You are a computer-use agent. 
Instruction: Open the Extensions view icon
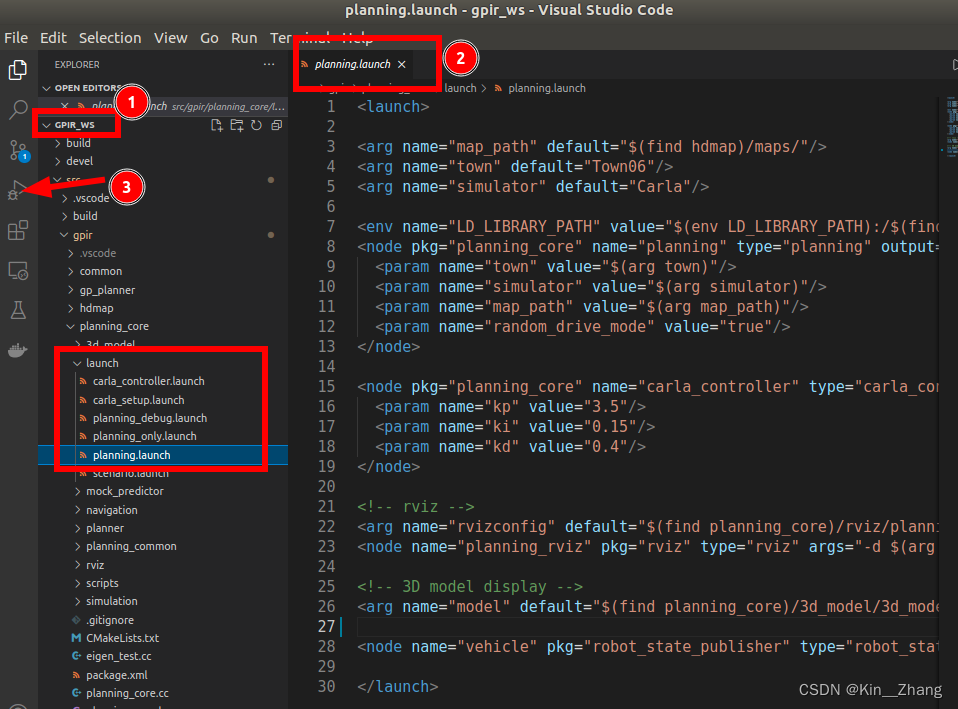pos(18,231)
